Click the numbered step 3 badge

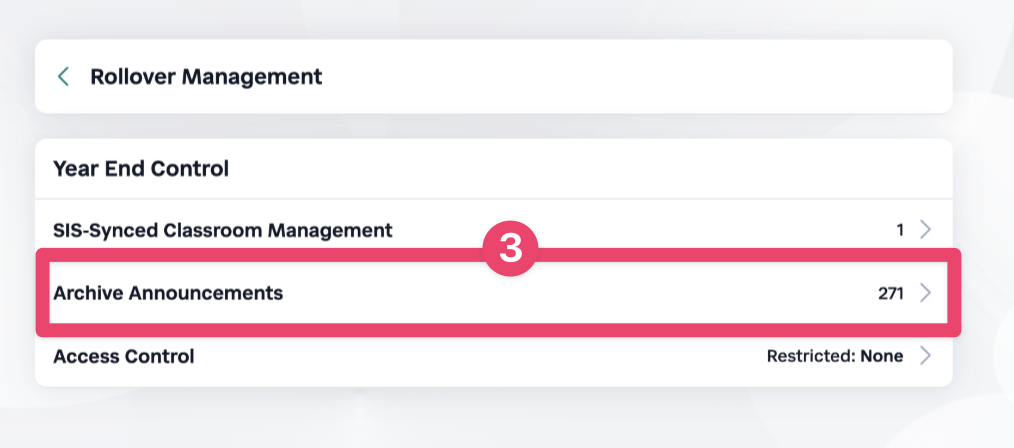click(510, 249)
